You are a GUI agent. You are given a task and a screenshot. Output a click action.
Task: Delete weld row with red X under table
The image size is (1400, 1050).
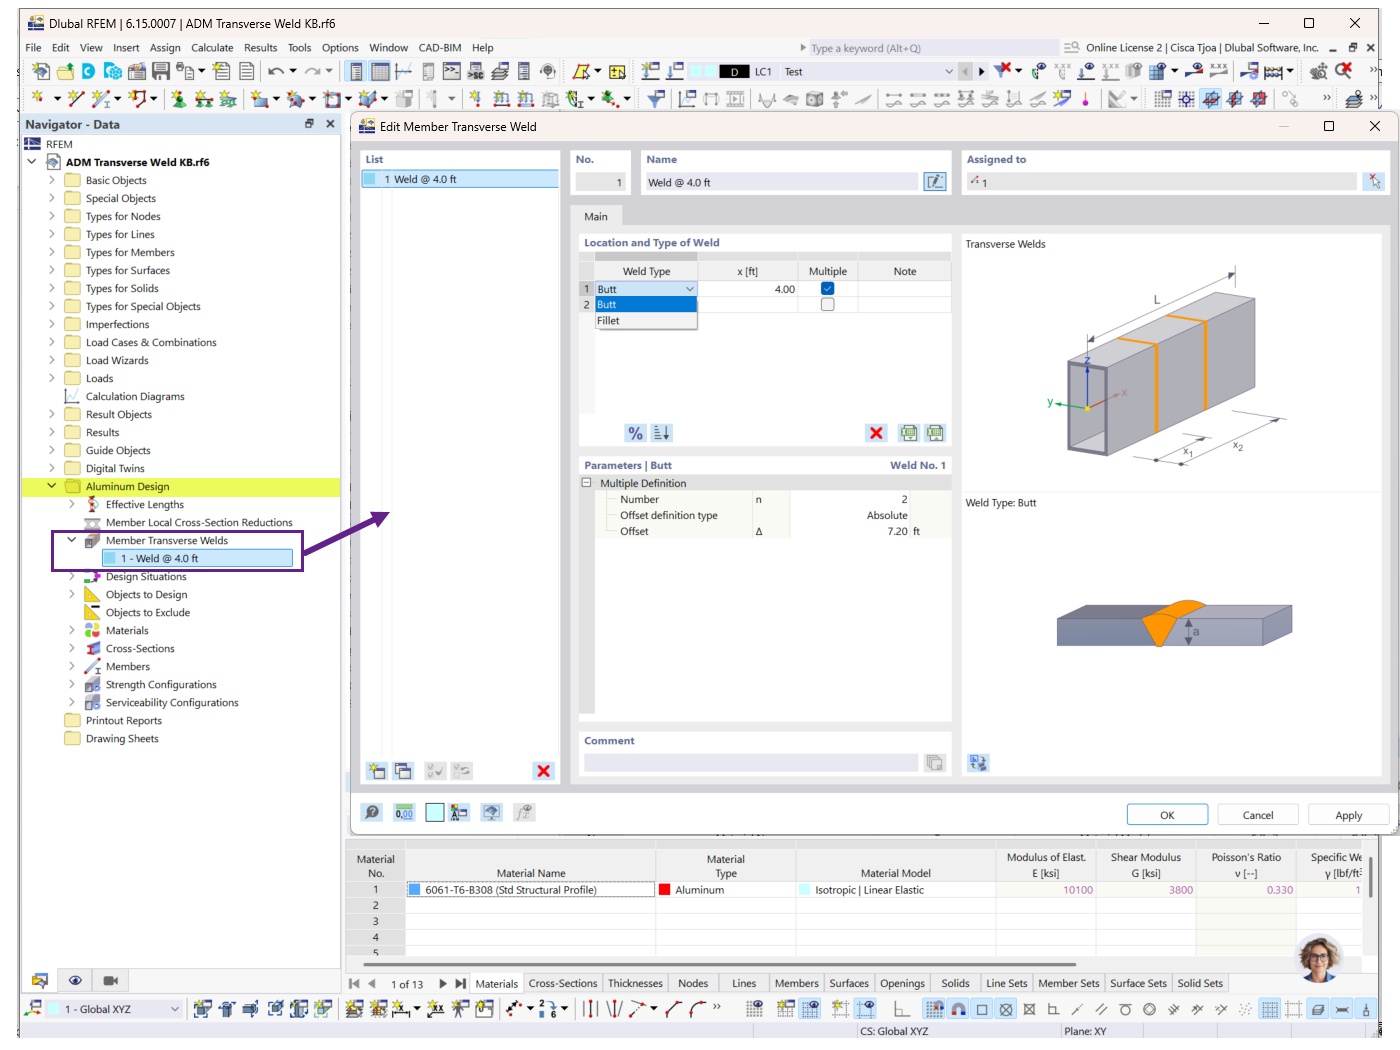876,433
